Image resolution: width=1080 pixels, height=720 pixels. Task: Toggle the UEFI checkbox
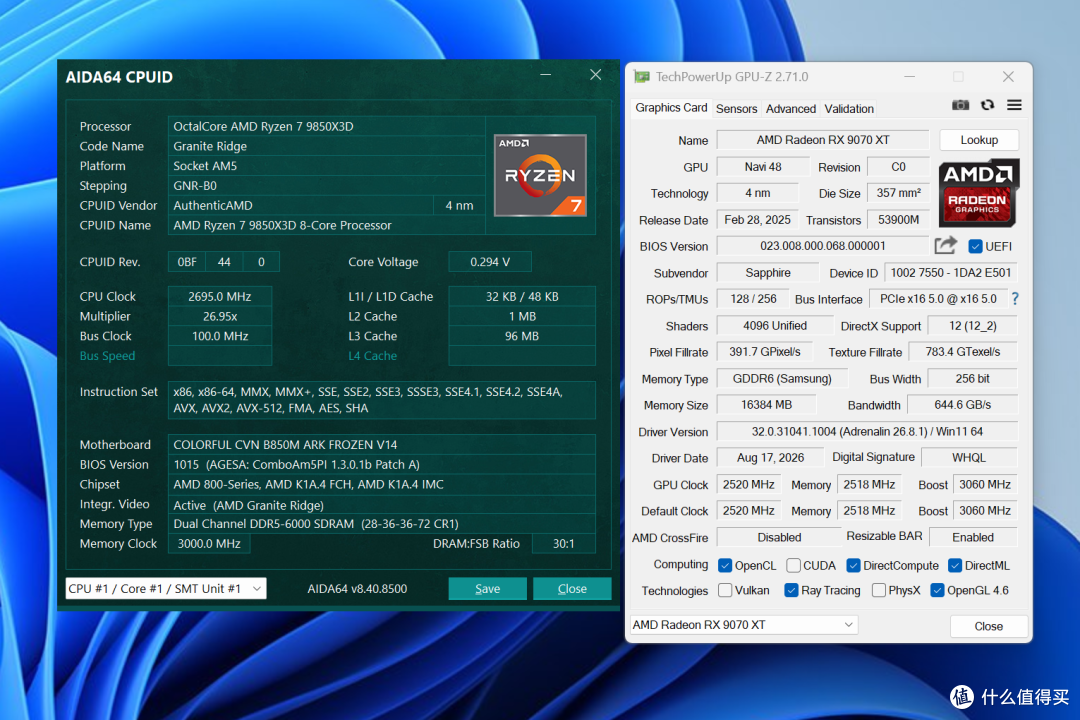coord(975,246)
